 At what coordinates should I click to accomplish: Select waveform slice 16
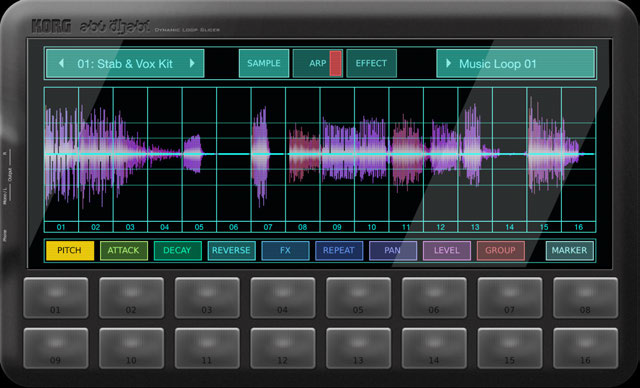(578, 159)
